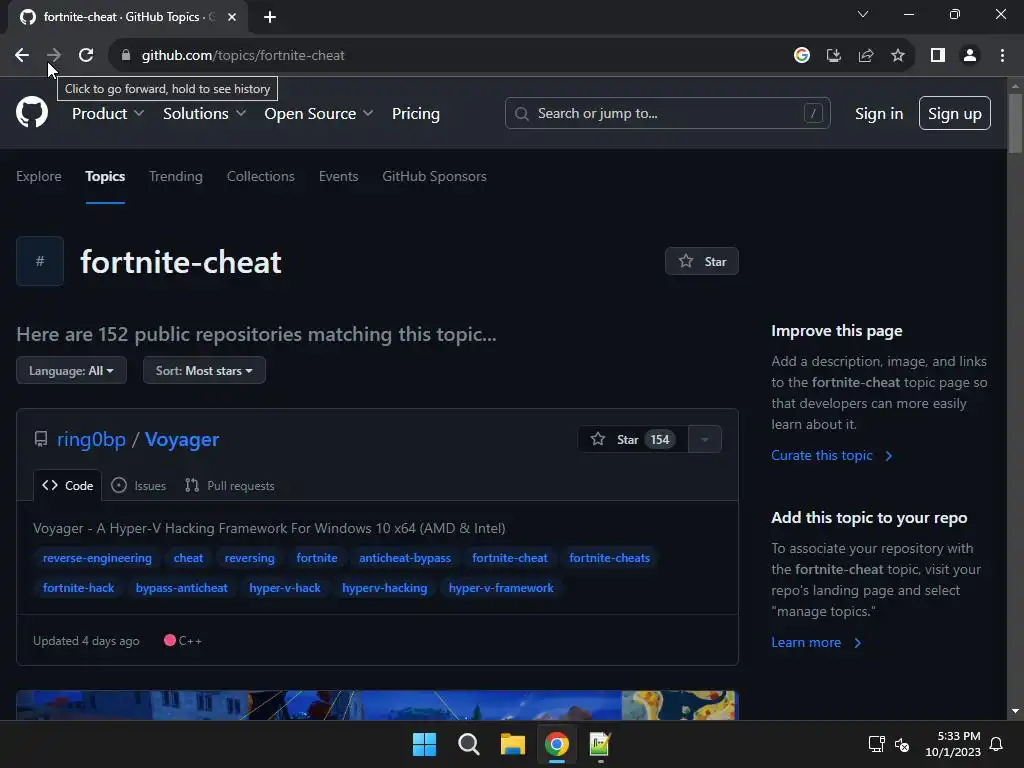The height and width of the screenshot is (768, 1024).
Task: Star the fortnite-cheat topic
Action: click(702, 261)
